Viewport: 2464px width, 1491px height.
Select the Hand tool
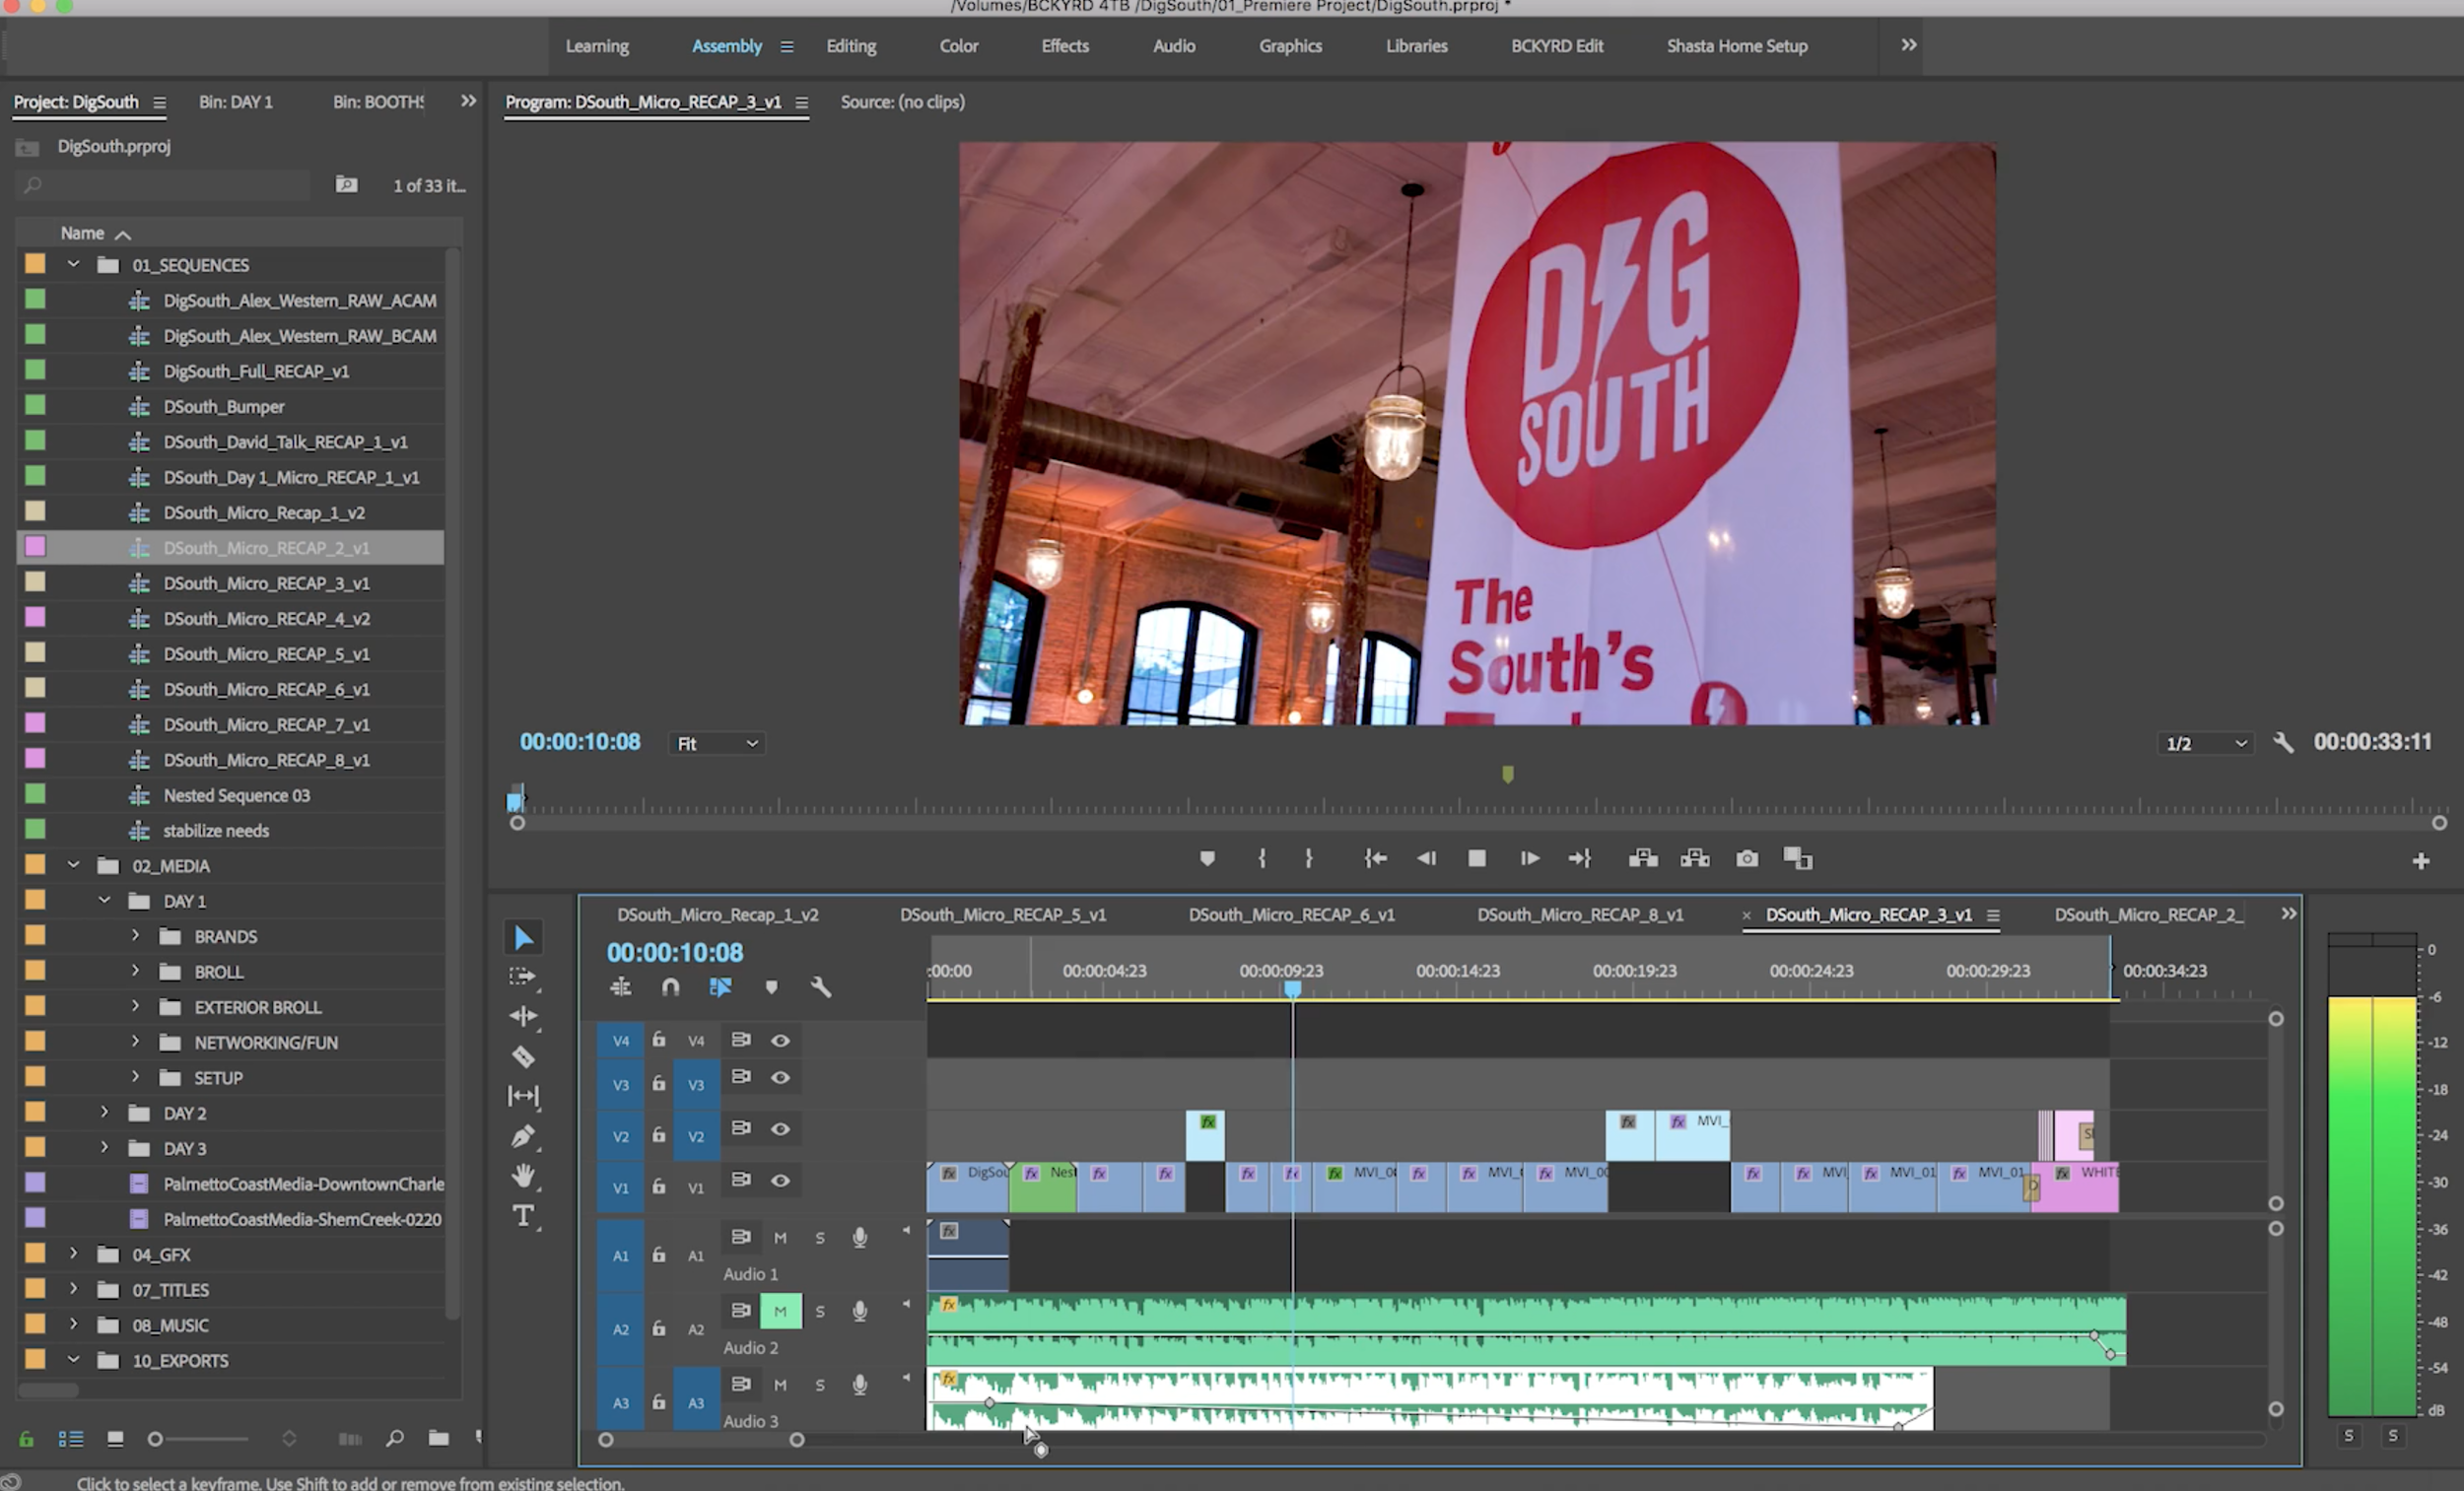coord(523,1176)
